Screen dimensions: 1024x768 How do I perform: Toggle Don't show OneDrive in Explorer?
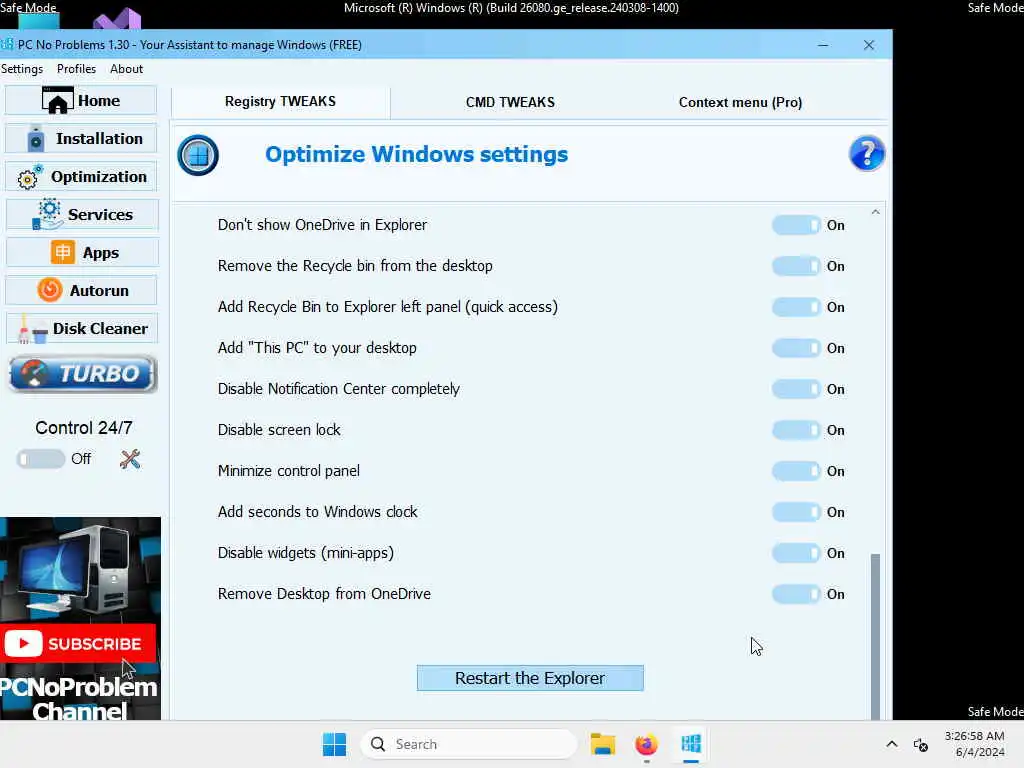pyautogui.click(x=795, y=225)
